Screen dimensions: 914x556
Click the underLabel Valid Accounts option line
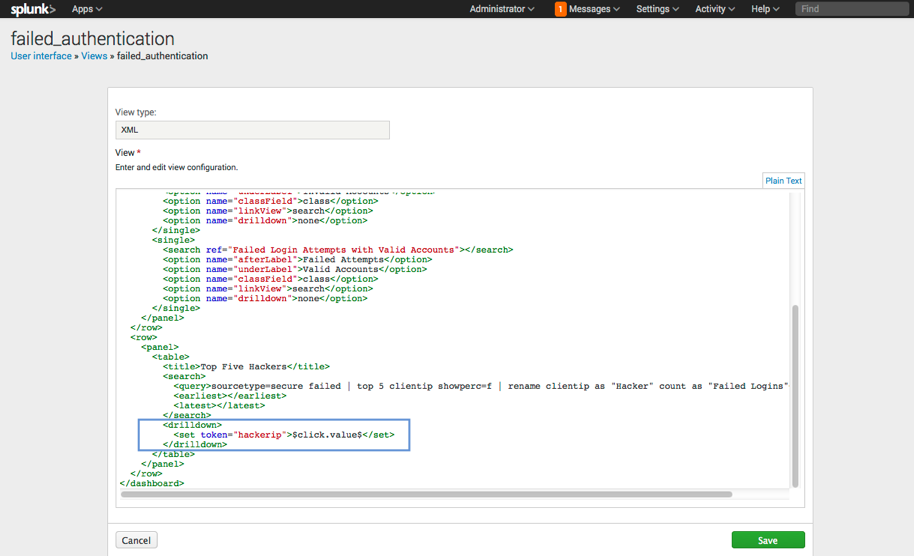[x=295, y=269]
